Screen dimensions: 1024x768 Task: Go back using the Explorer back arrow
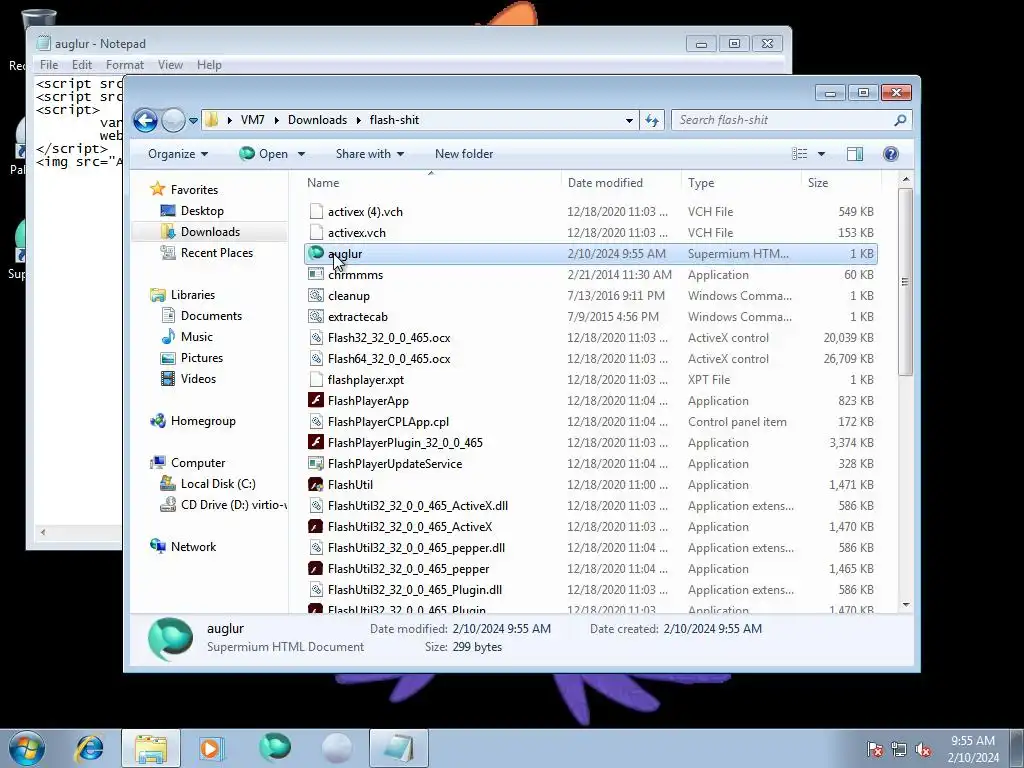tap(146, 120)
